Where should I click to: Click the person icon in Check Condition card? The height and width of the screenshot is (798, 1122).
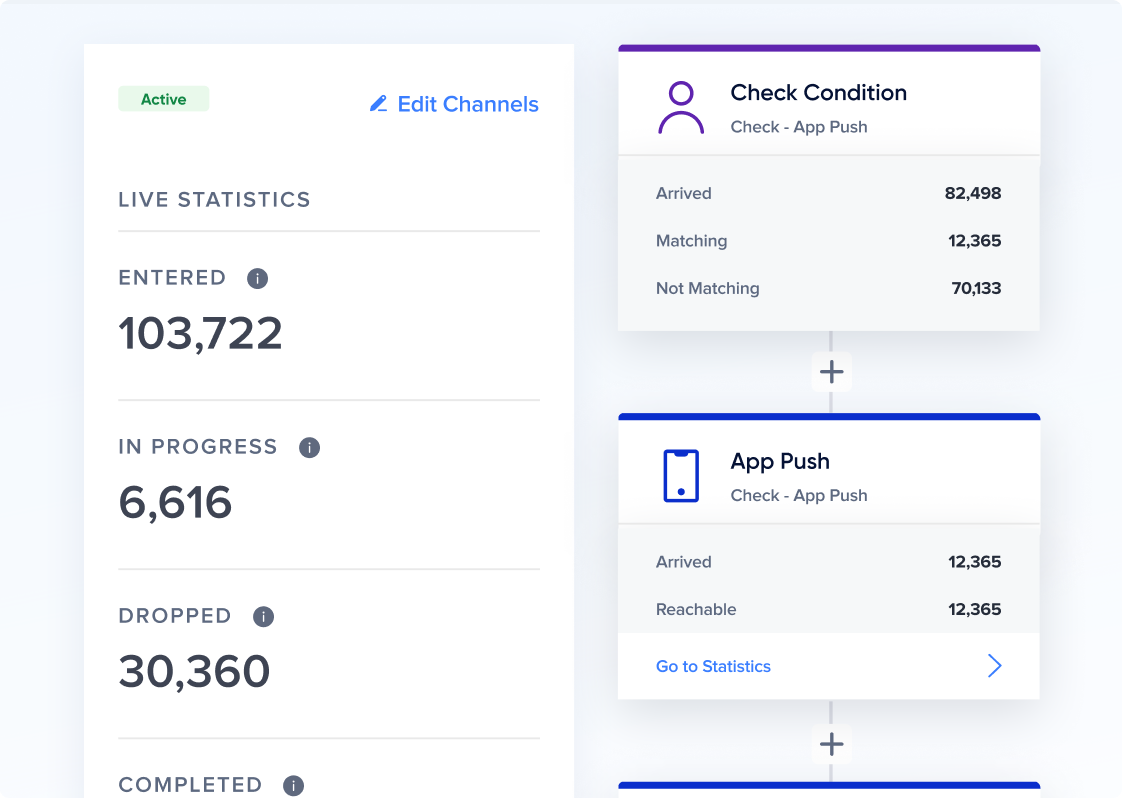pyautogui.click(x=681, y=108)
